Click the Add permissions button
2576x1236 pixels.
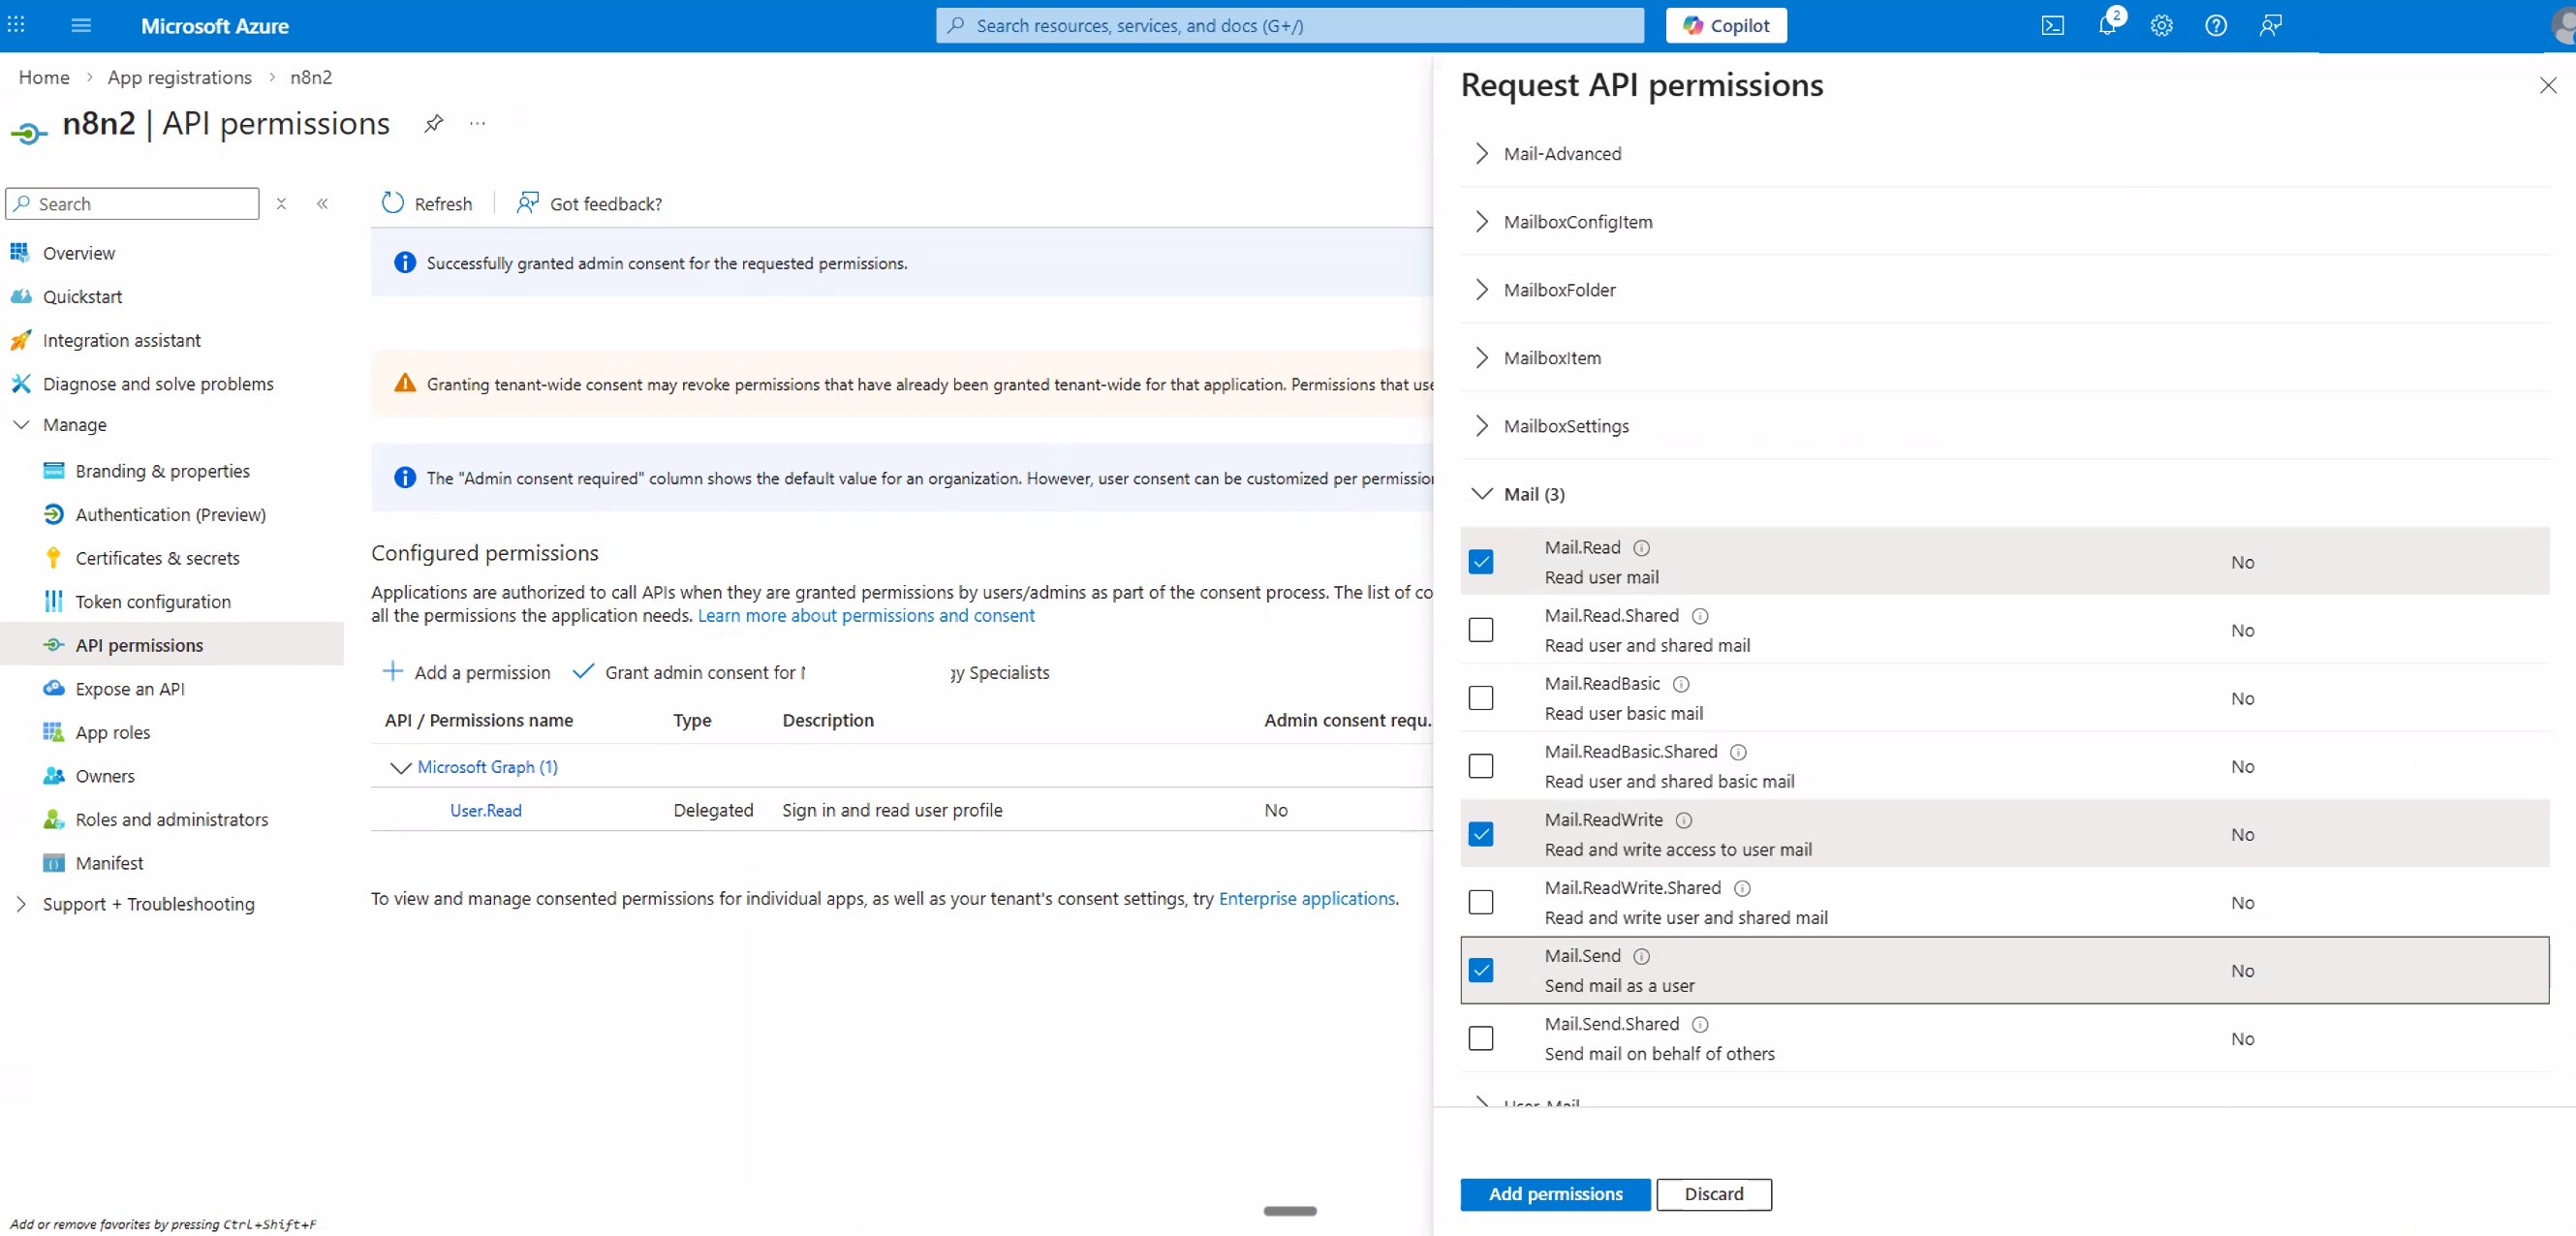1554,1194
